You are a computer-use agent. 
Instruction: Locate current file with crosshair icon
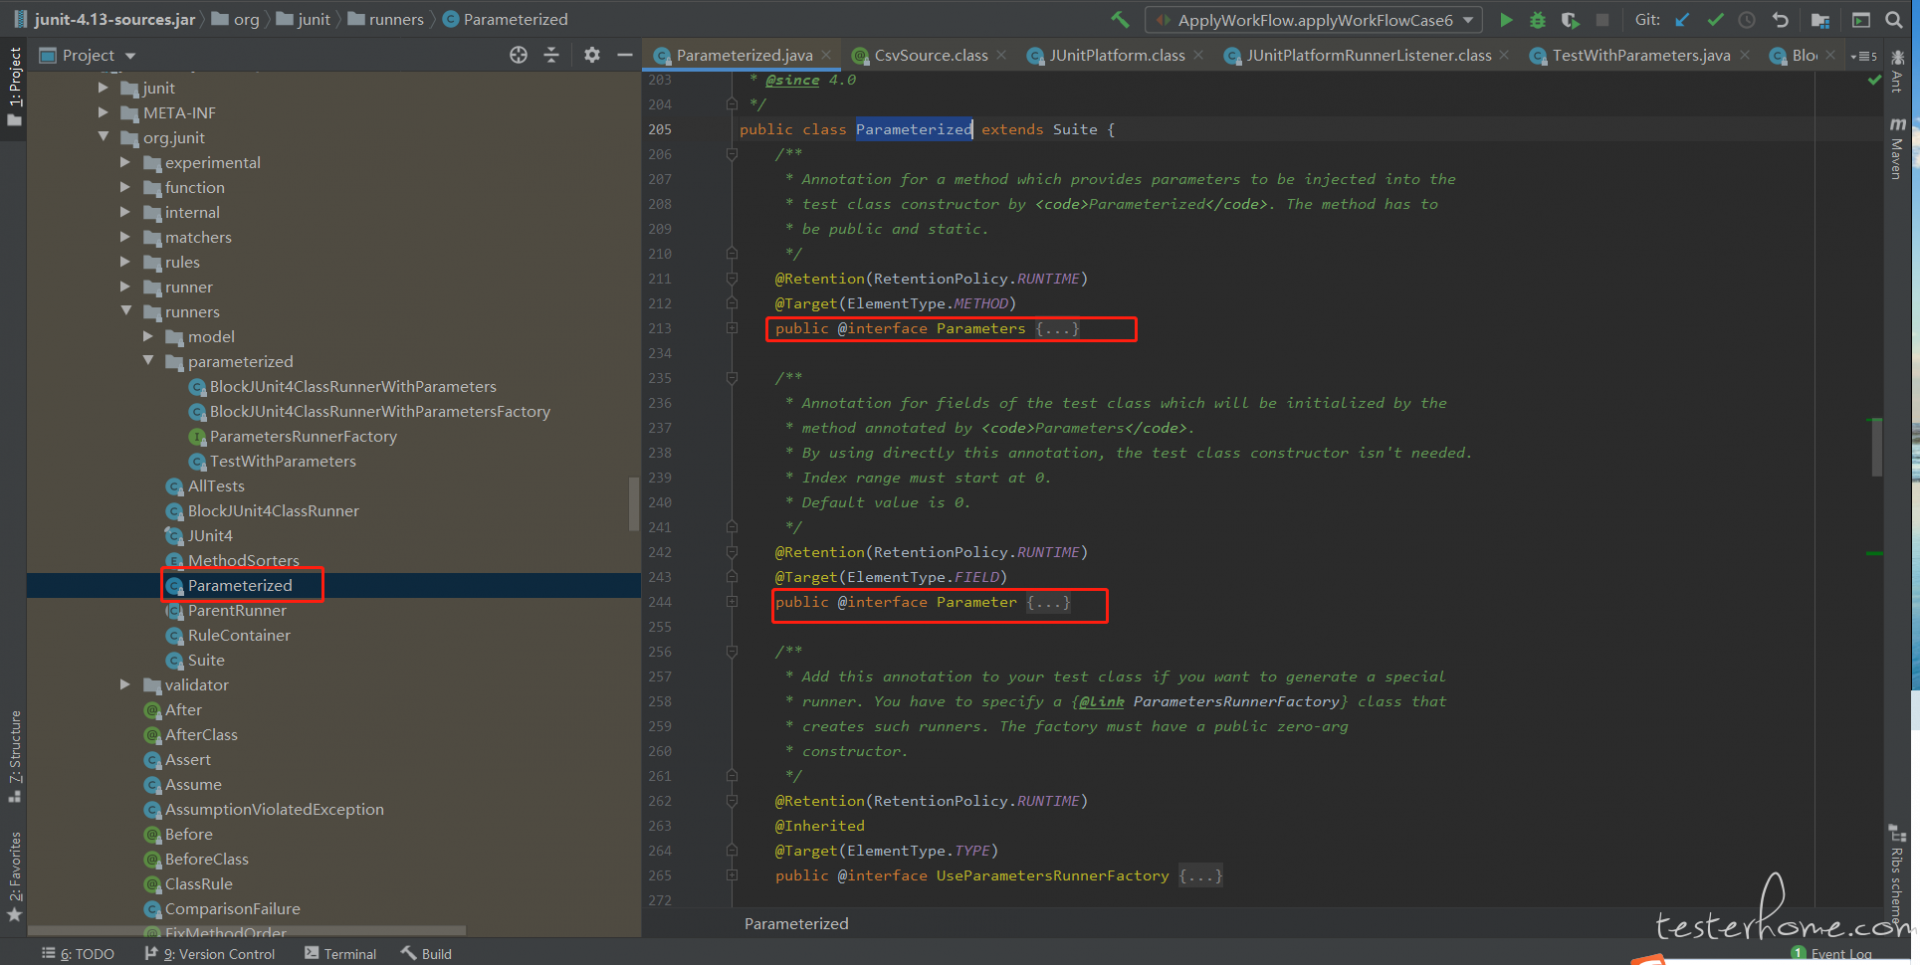point(518,55)
